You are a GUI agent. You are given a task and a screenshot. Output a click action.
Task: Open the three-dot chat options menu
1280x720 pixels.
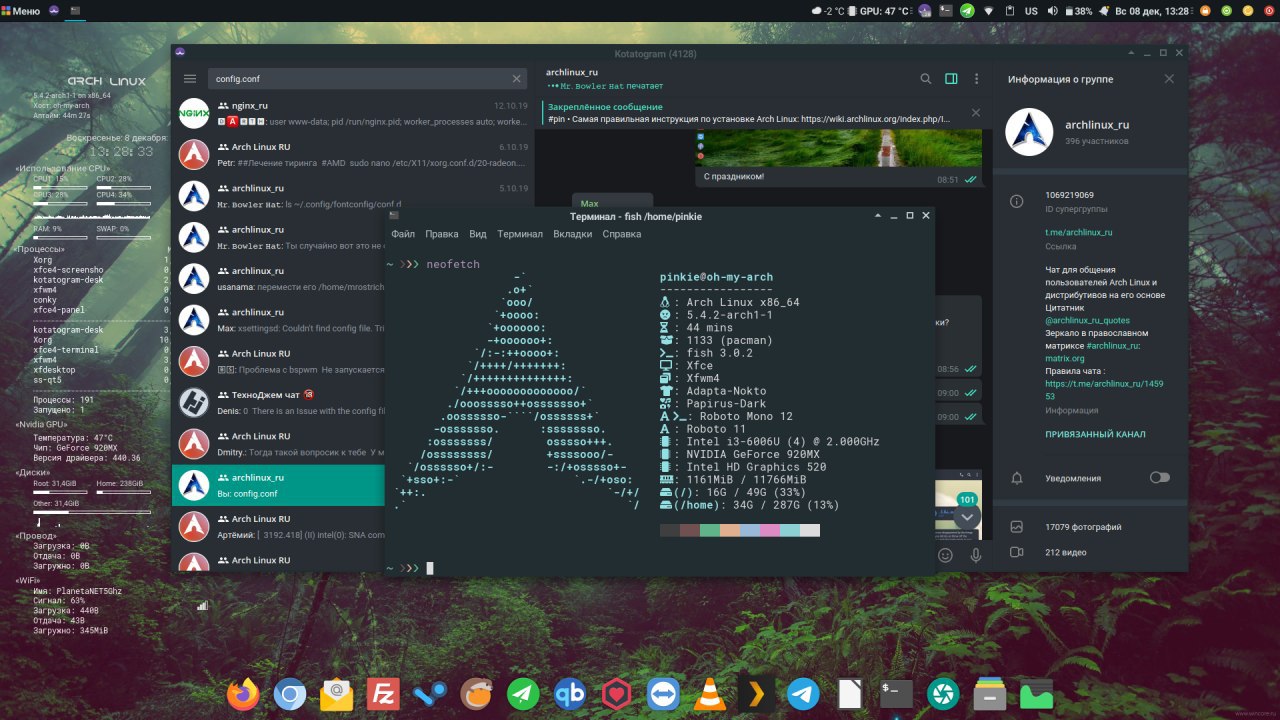[x=976, y=79]
